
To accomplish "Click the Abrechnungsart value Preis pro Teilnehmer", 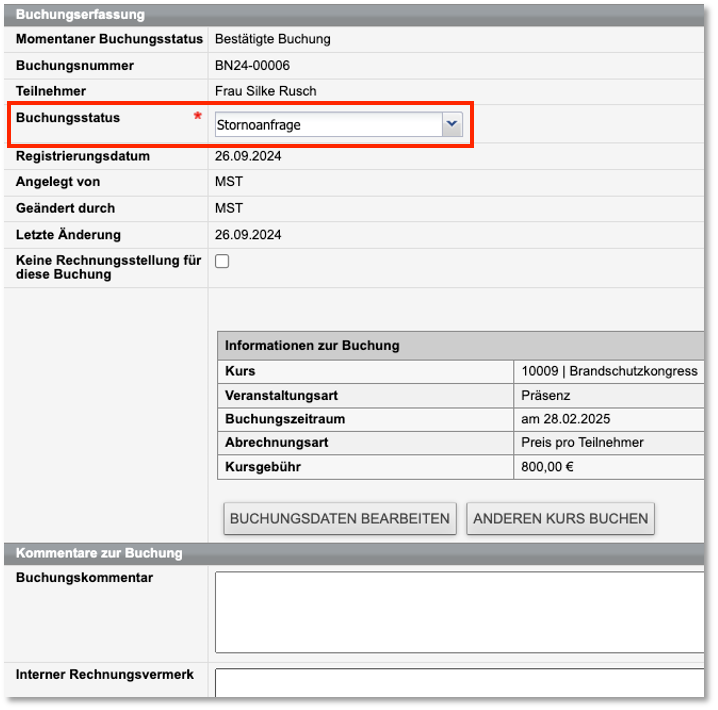I will 582,443.
